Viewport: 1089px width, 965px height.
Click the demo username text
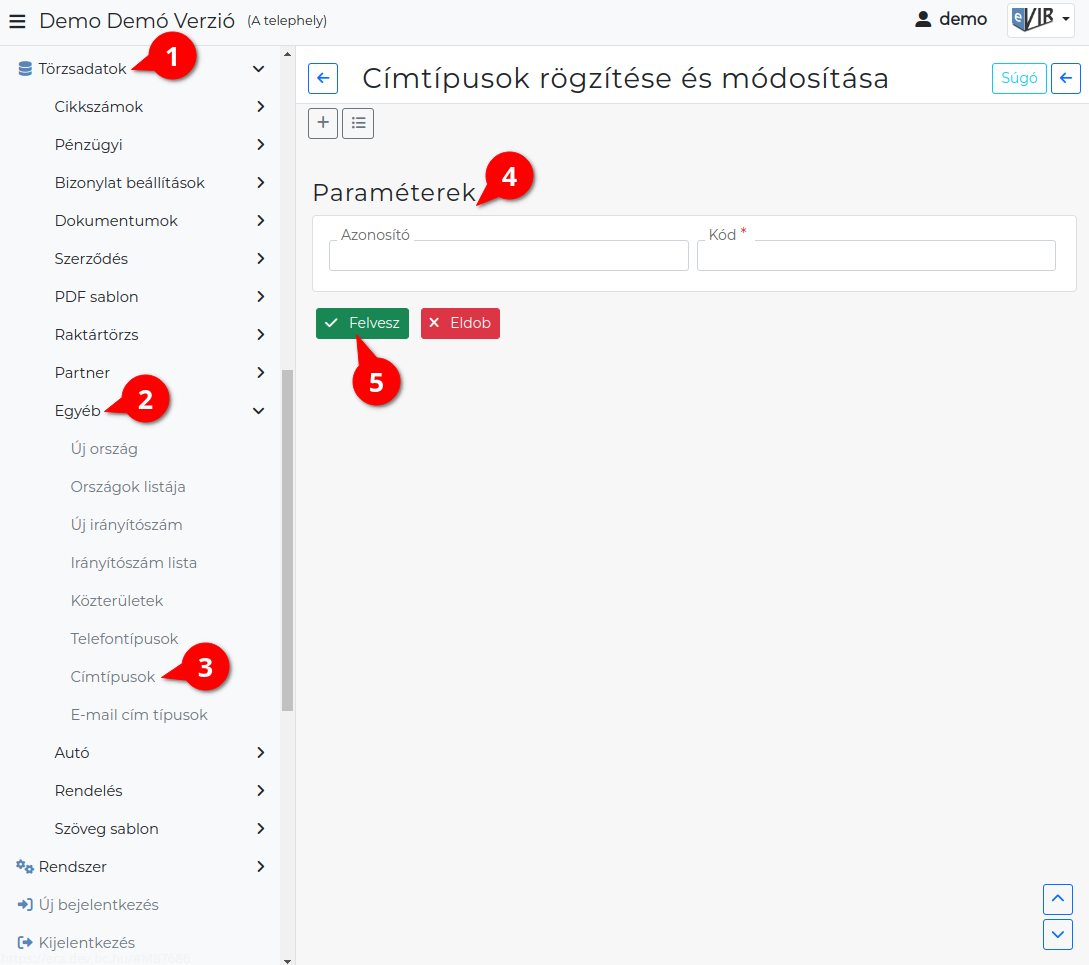click(x=963, y=19)
